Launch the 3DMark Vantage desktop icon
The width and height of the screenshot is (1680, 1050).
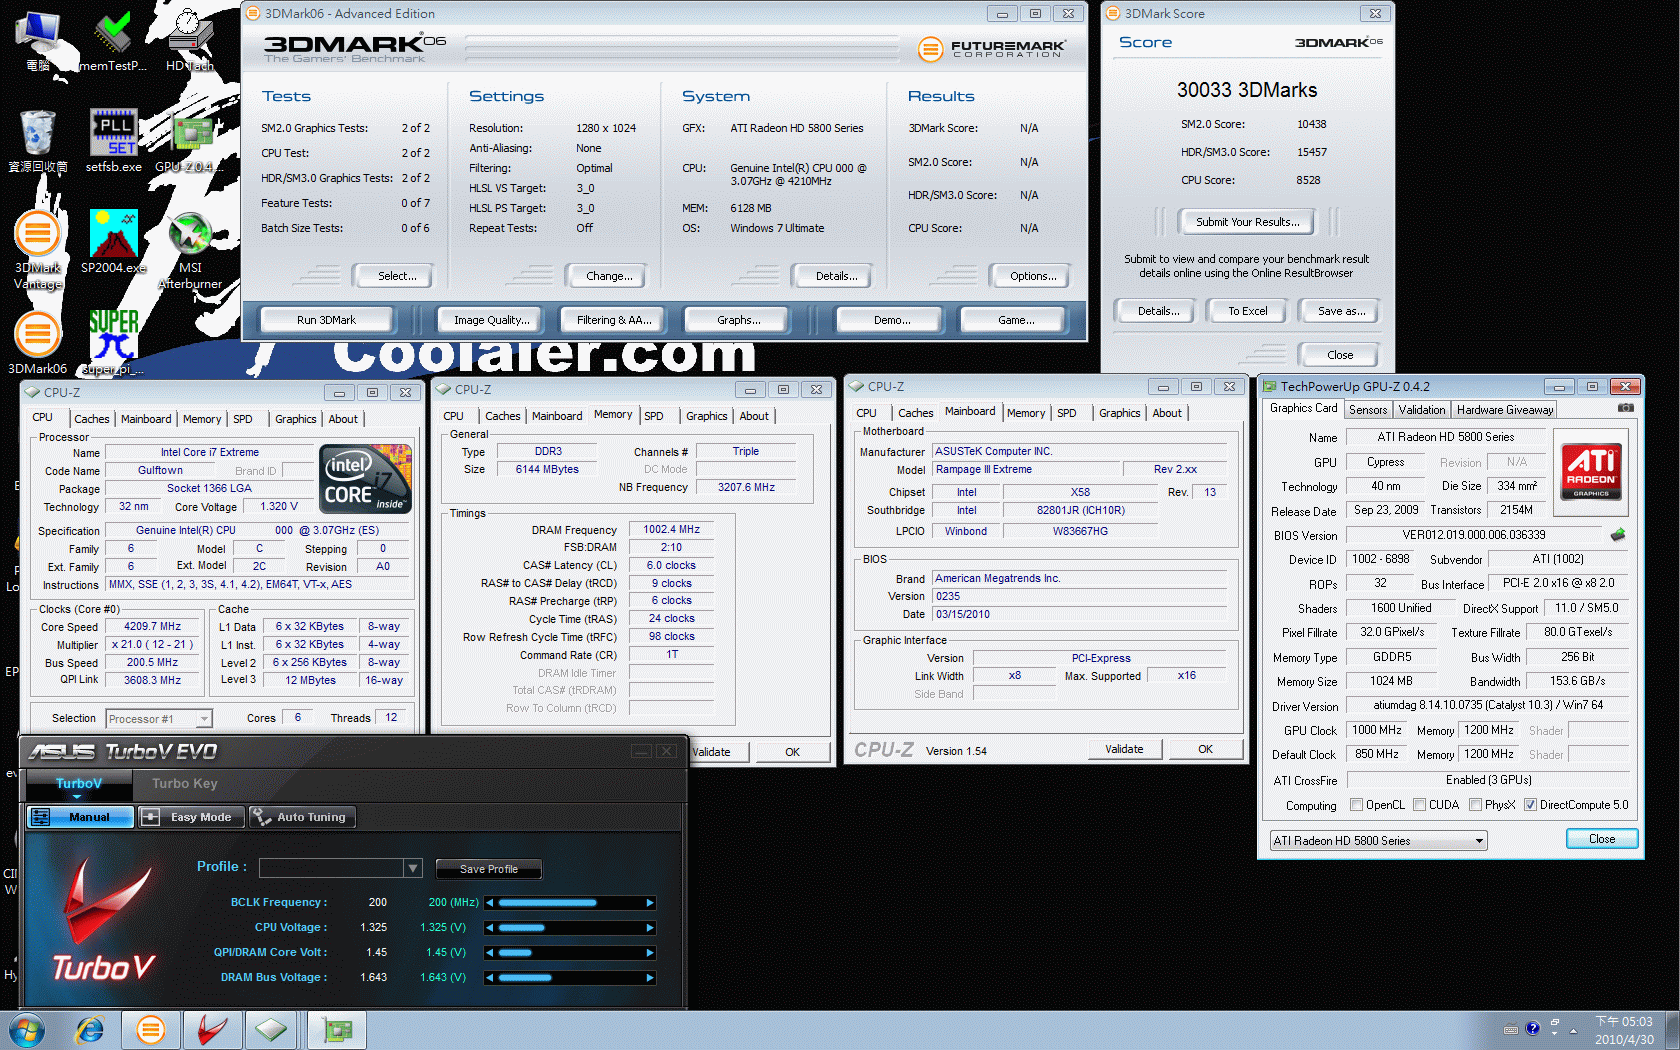pyautogui.click(x=38, y=250)
